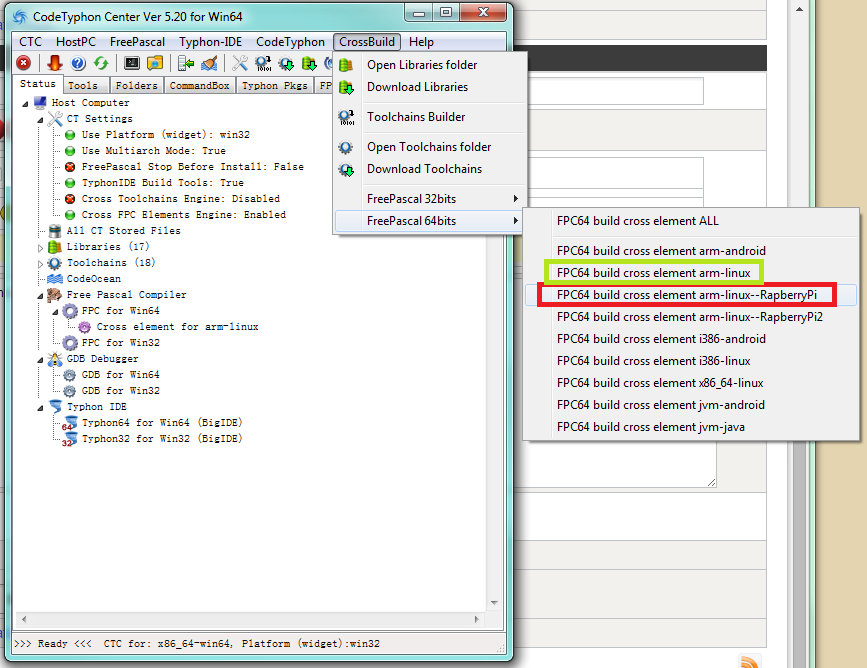Open the Help menu

coord(421,42)
